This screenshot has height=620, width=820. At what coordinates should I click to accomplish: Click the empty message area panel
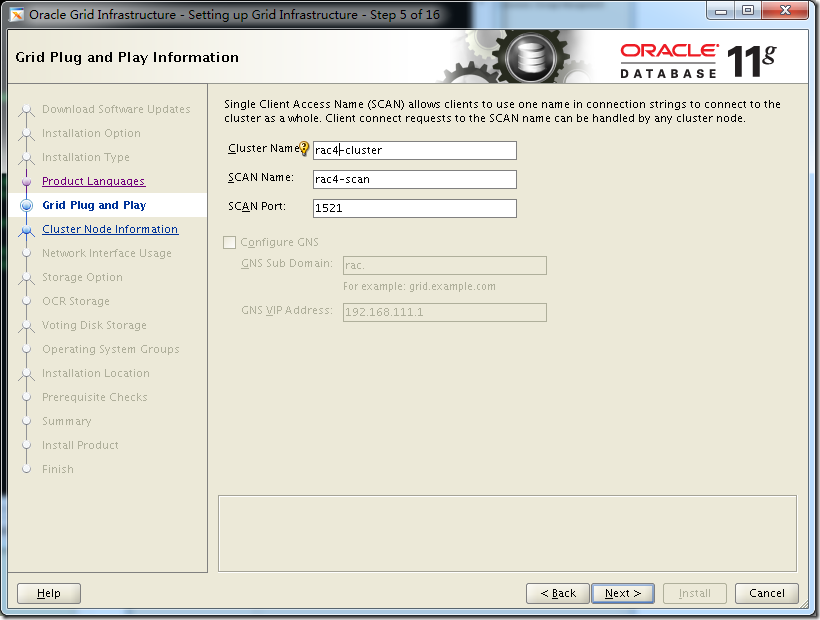coord(507,534)
